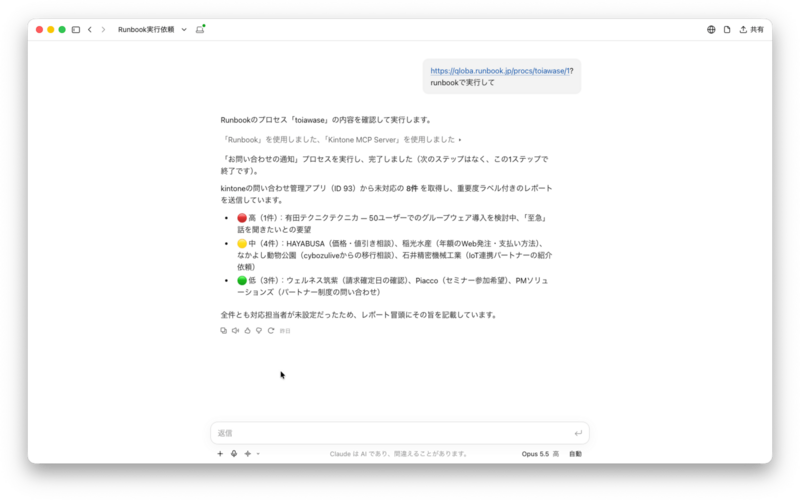800x500 pixels.
Task: Open the small arrow beside sparkle icon
Action: (258, 454)
